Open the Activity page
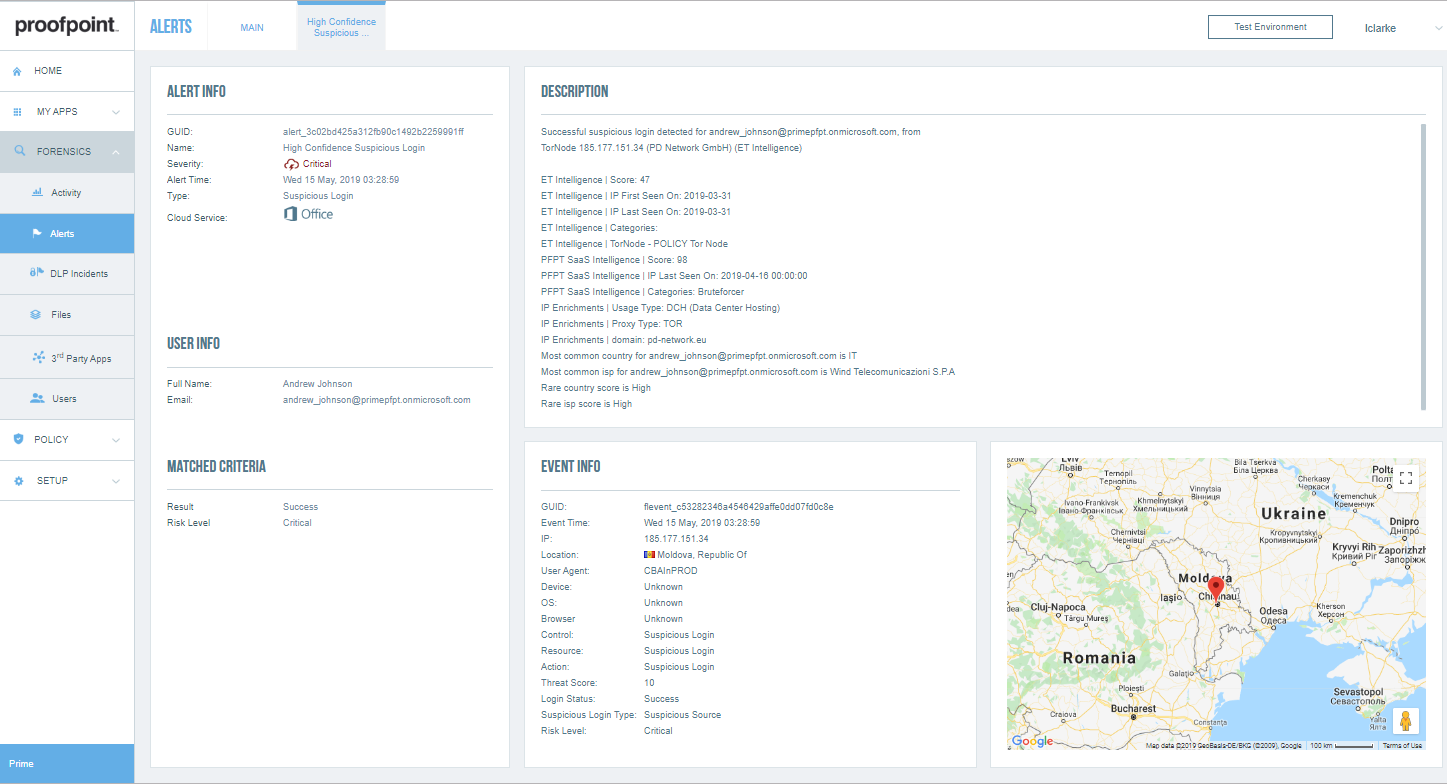 click(x=67, y=193)
